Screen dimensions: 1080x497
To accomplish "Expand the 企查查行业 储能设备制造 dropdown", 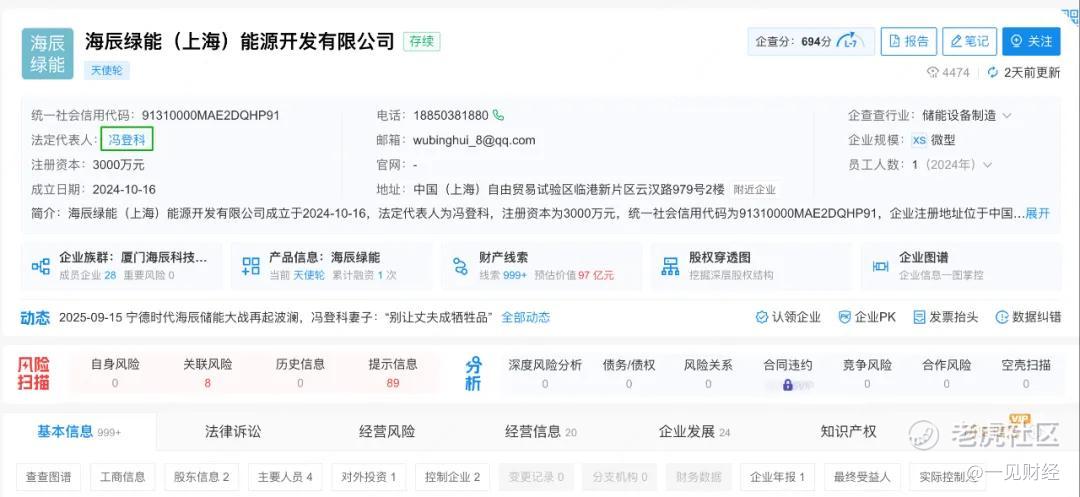I will click(x=1006, y=116).
